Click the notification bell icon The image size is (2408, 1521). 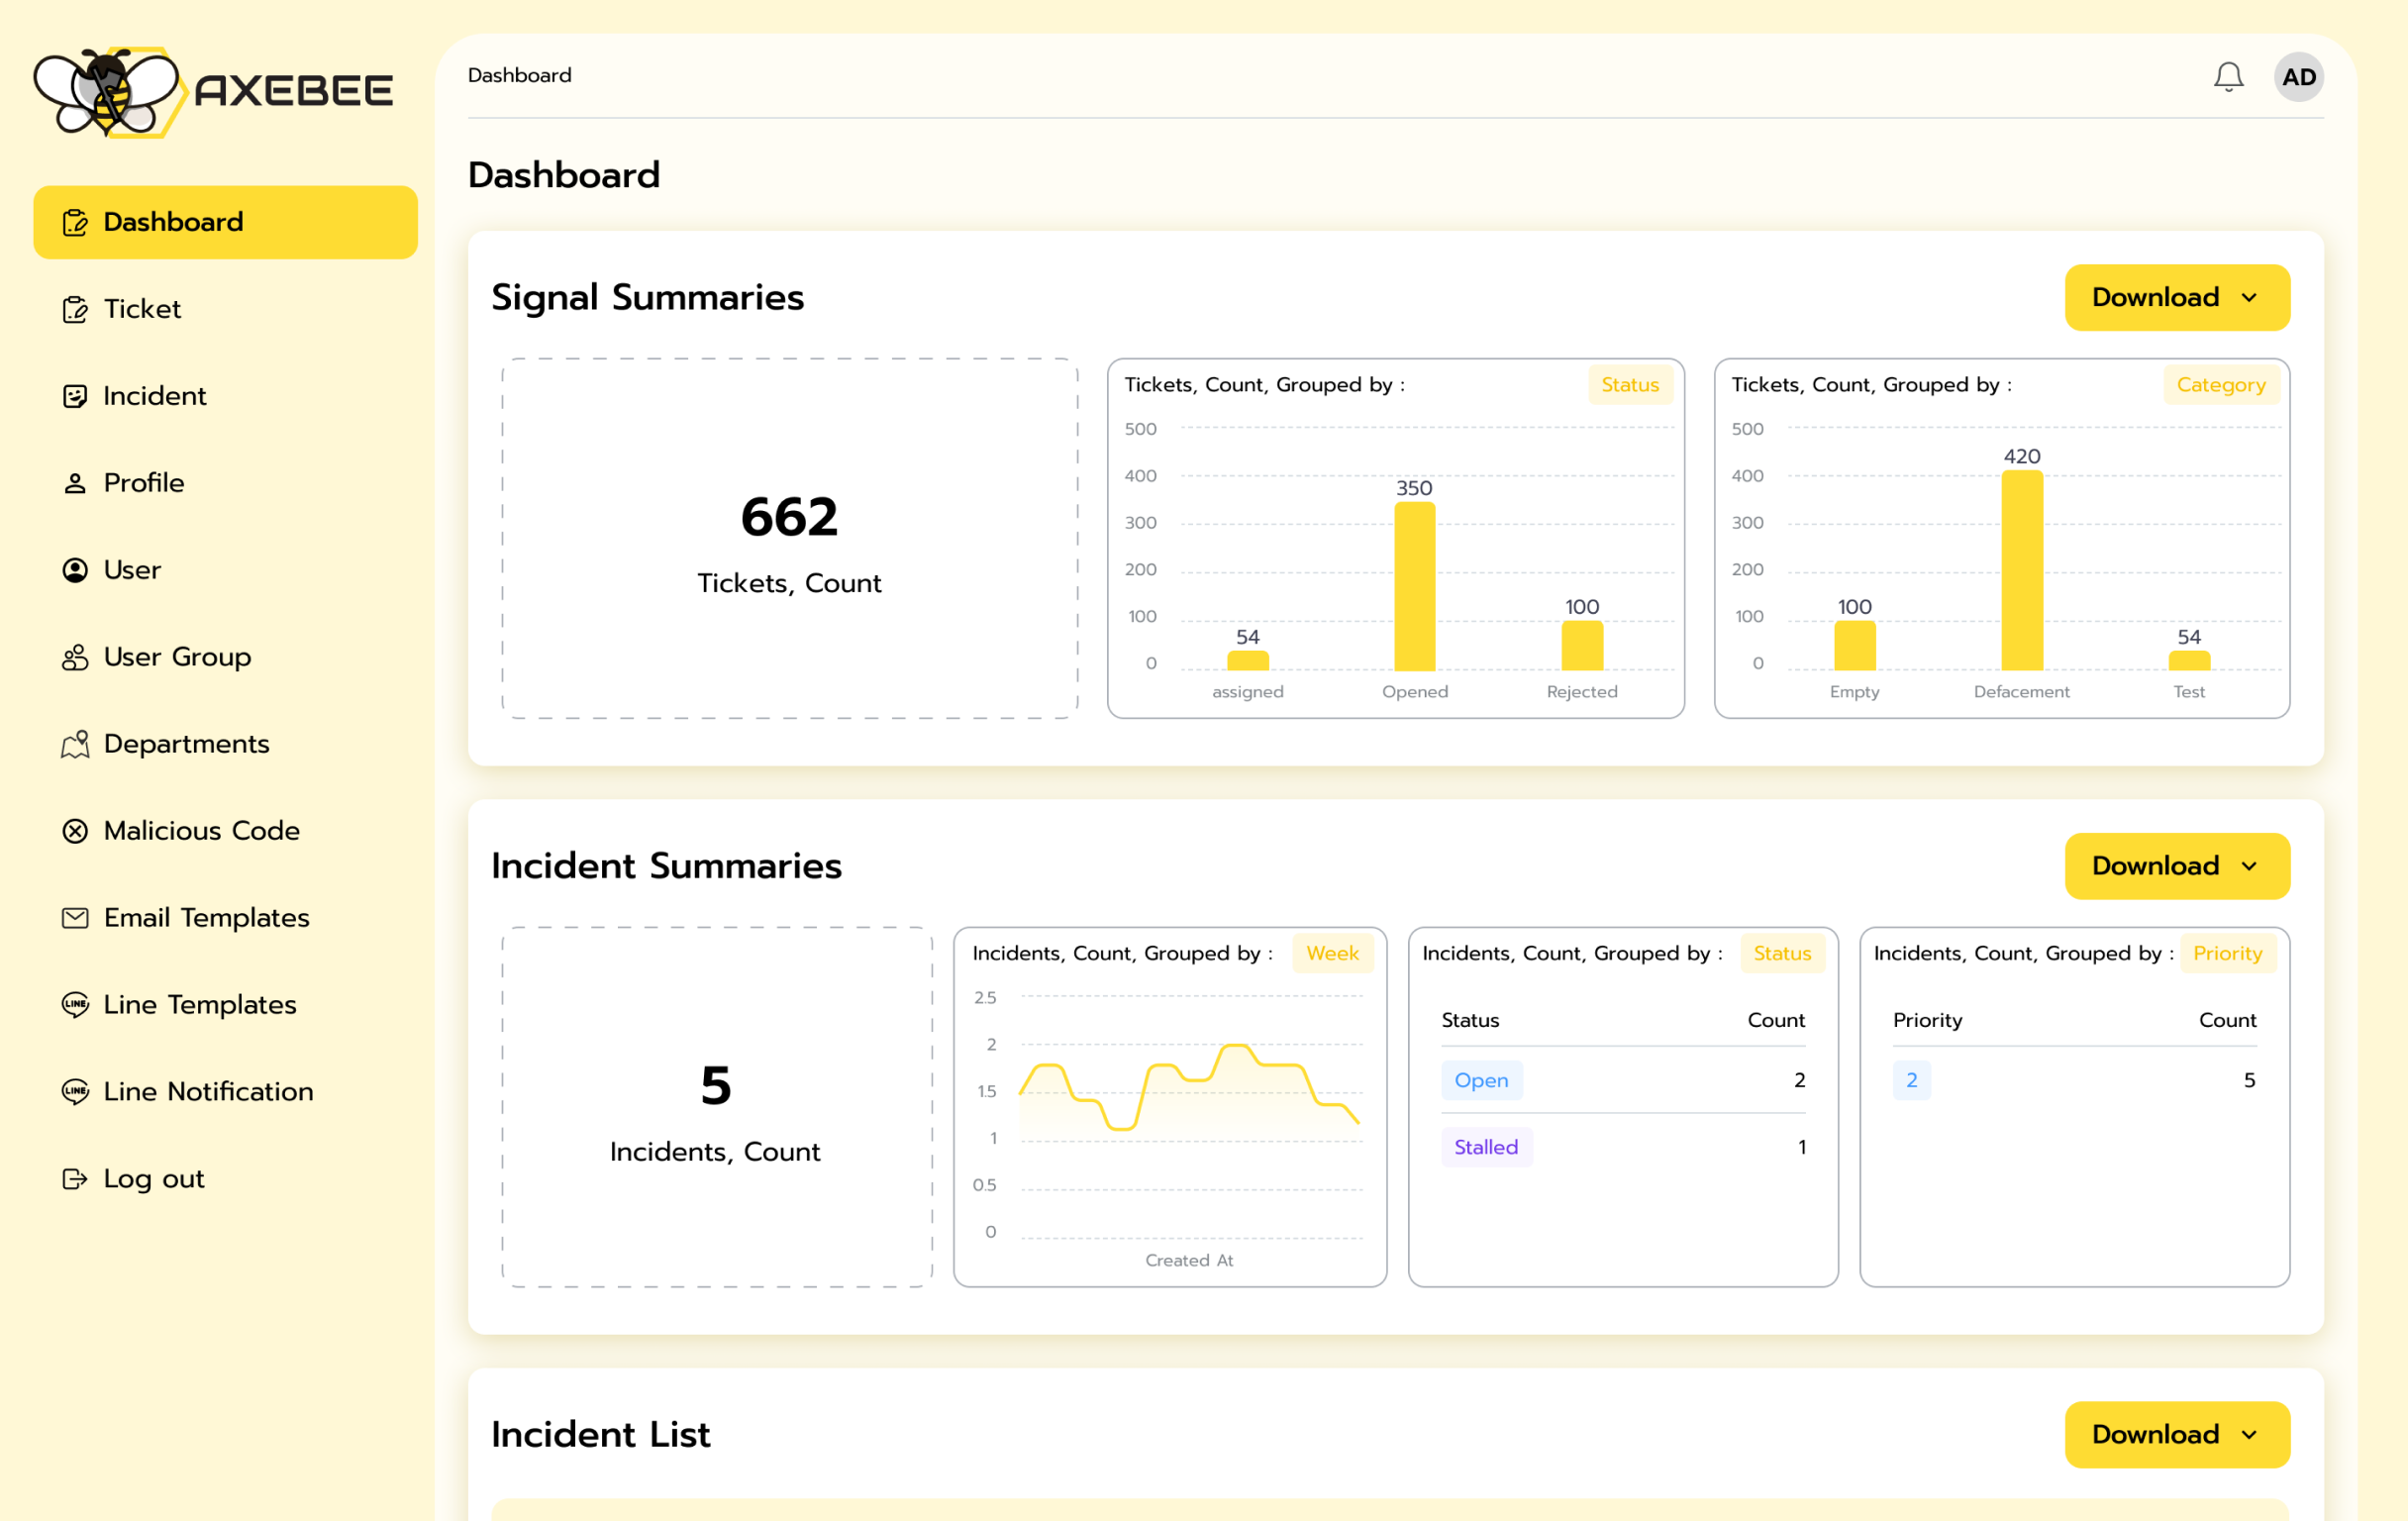2228,76
